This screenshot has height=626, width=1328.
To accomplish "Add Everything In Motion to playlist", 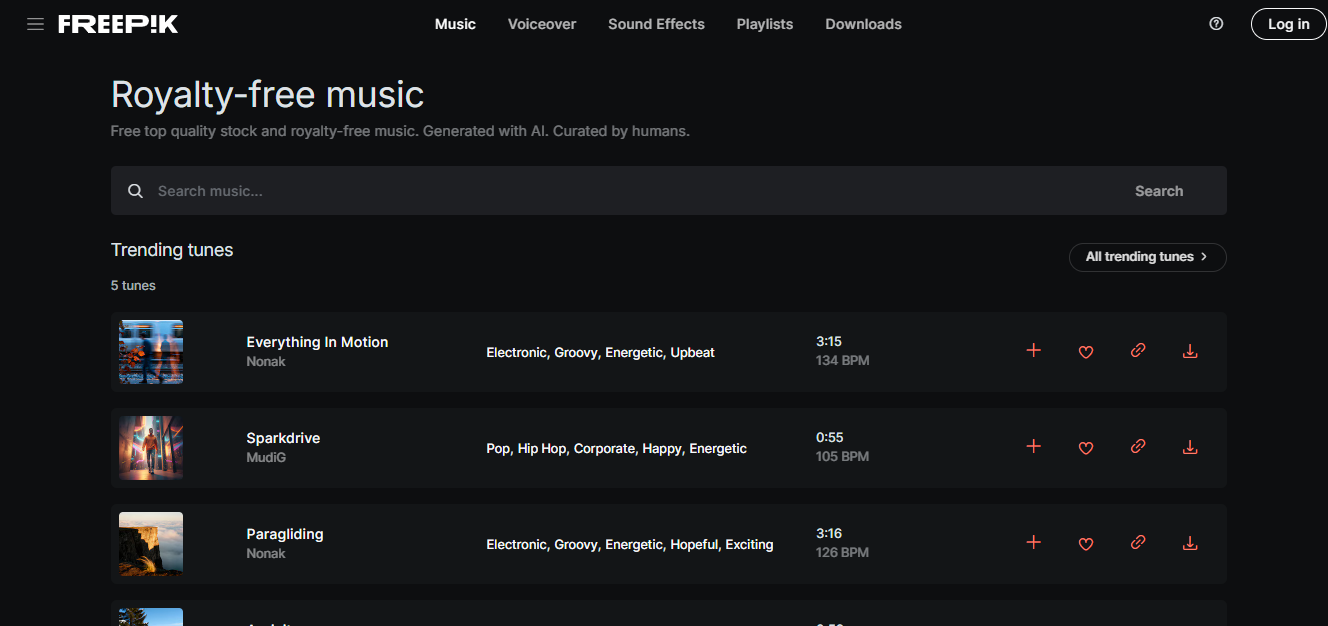I will tap(1034, 351).
